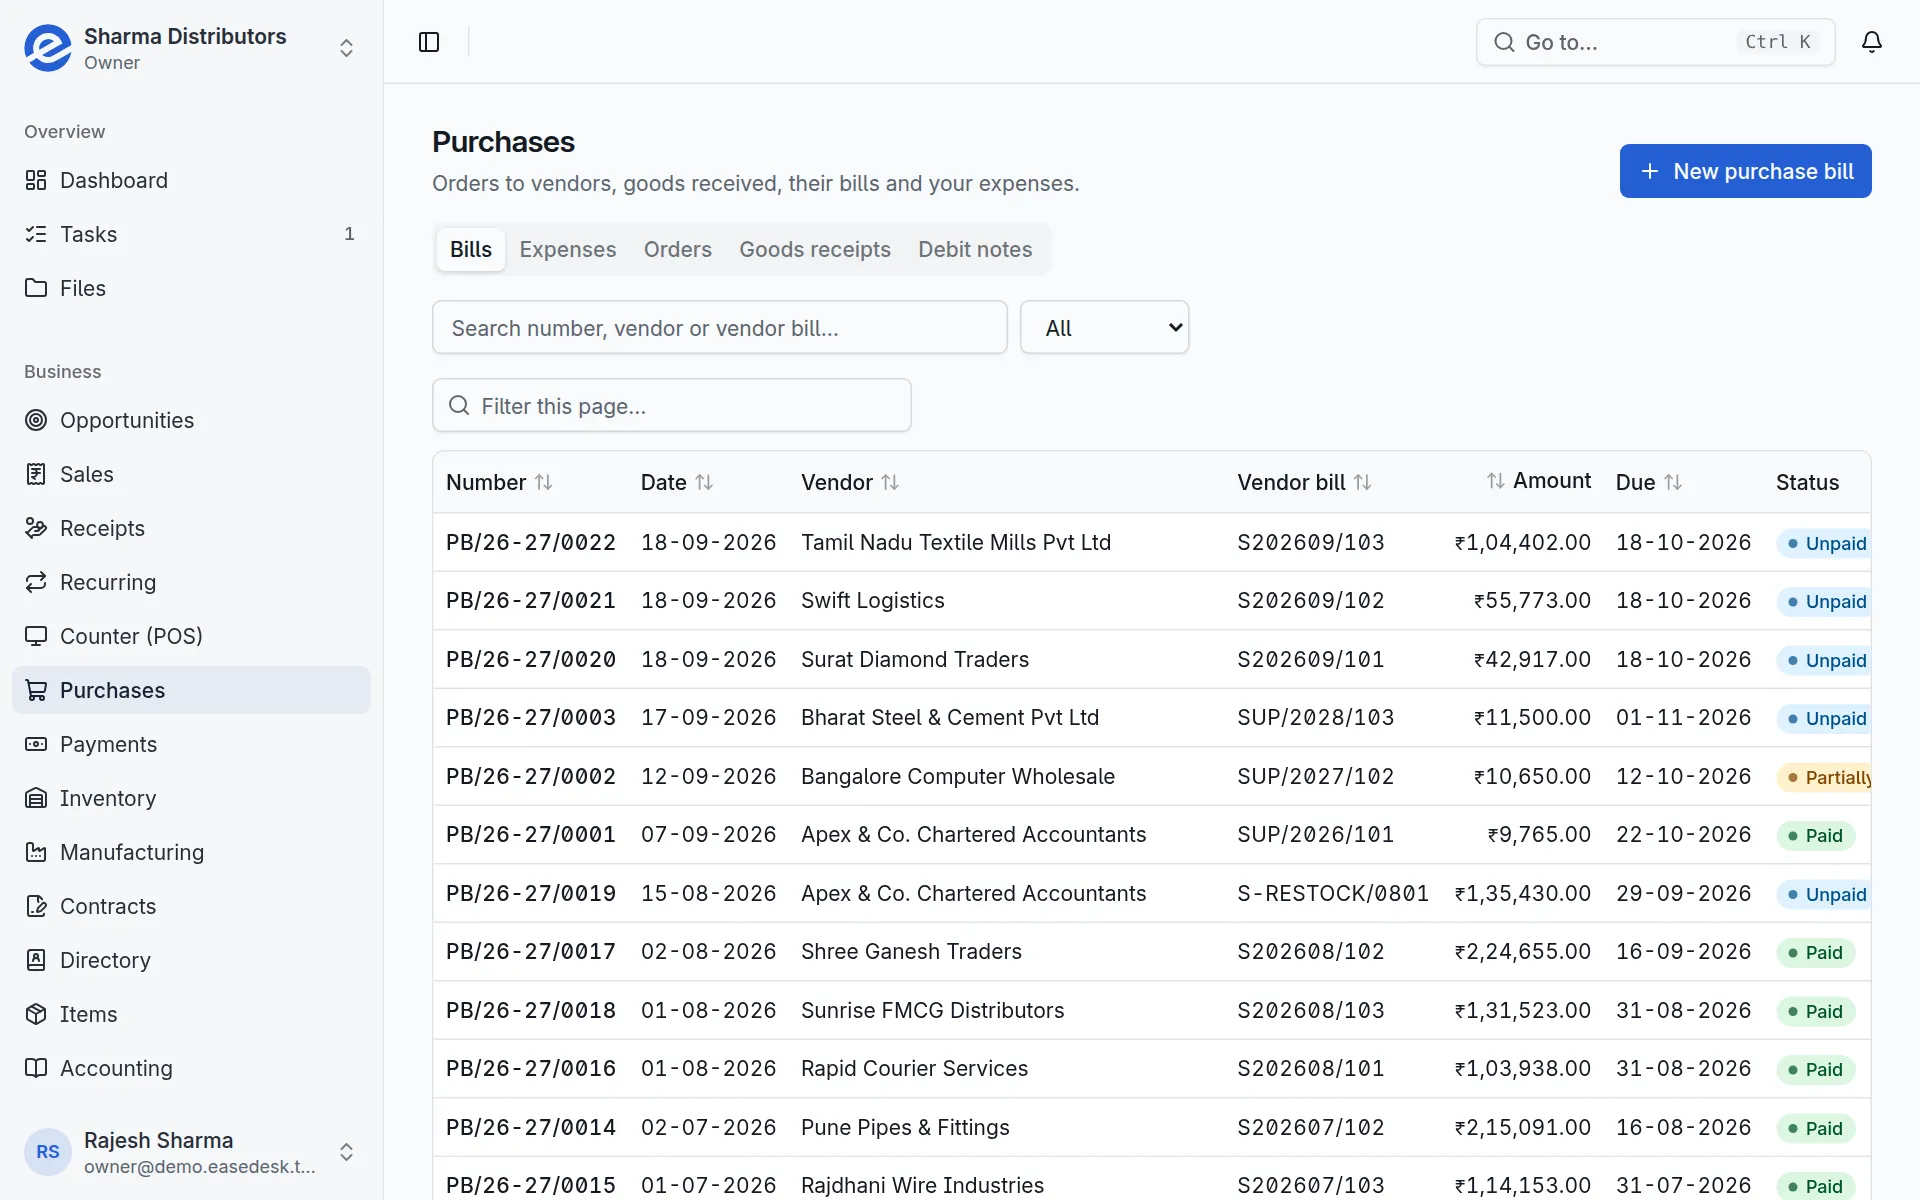The image size is (1920, 1200).
Task: Sort table by Vendor bill column
Action: [x=1304, y=482]
